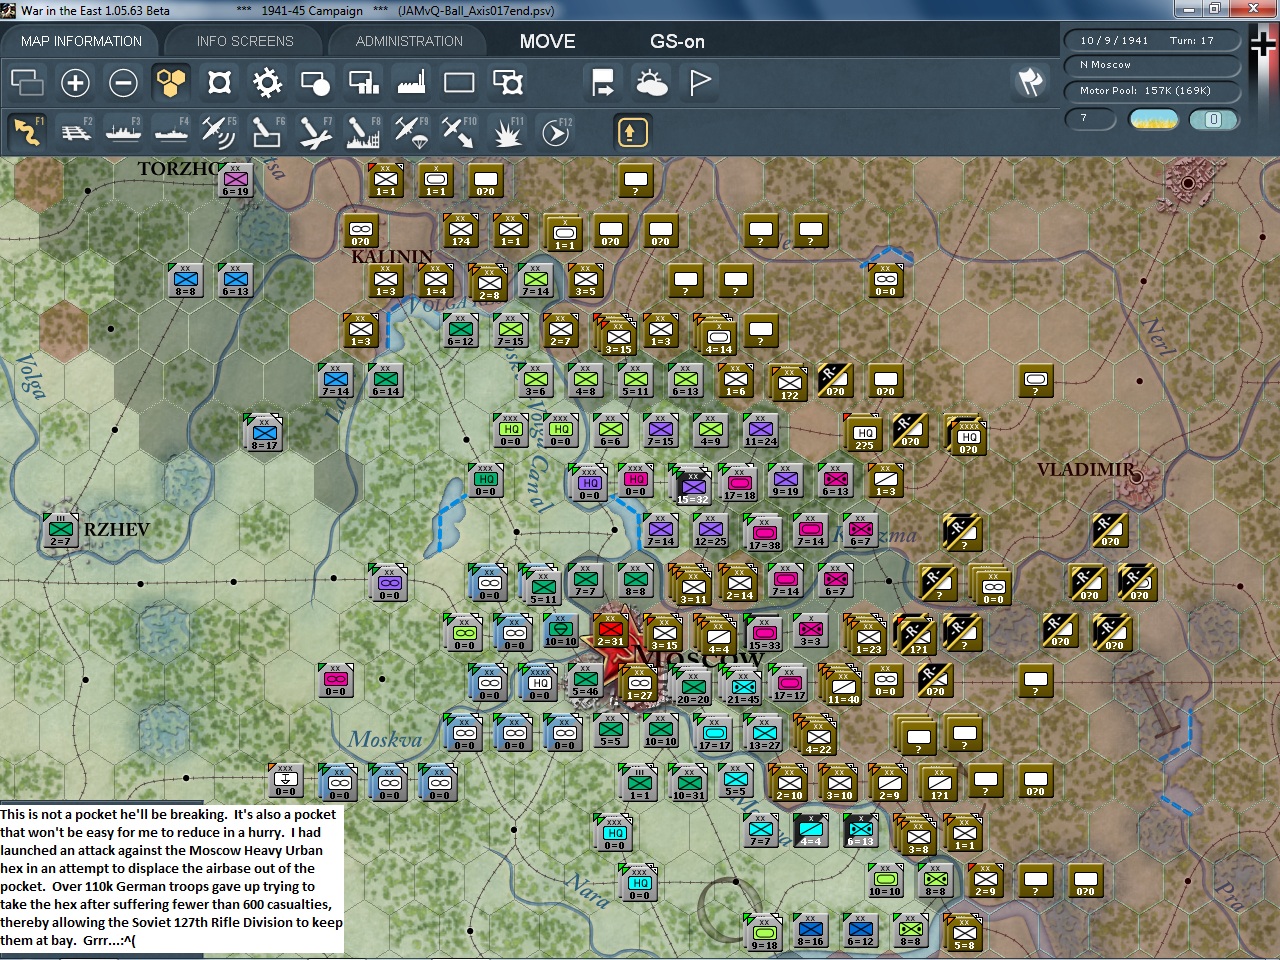Select Amphibious transport mode (F4)

pos(171,132)
